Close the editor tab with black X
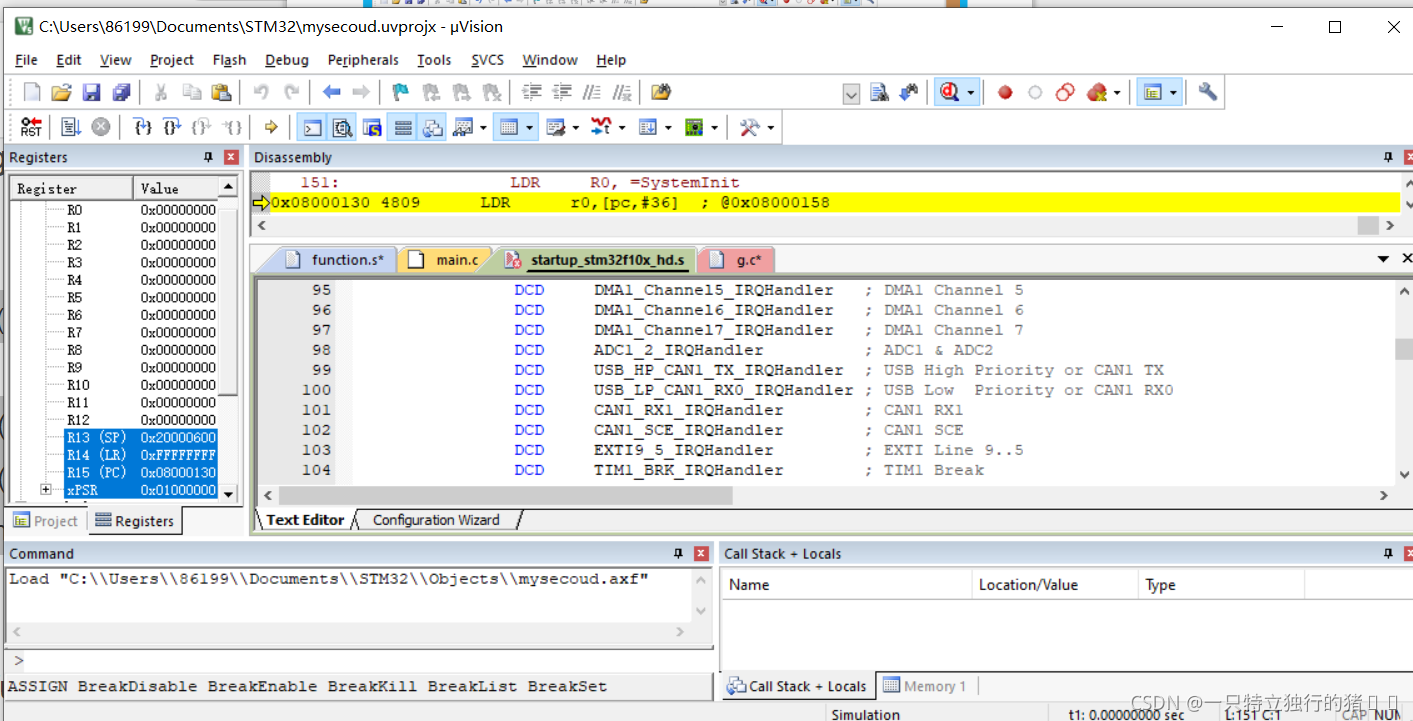This screenshot has width=1413, height=721. pyautogui.click(x=1405, y=259)
